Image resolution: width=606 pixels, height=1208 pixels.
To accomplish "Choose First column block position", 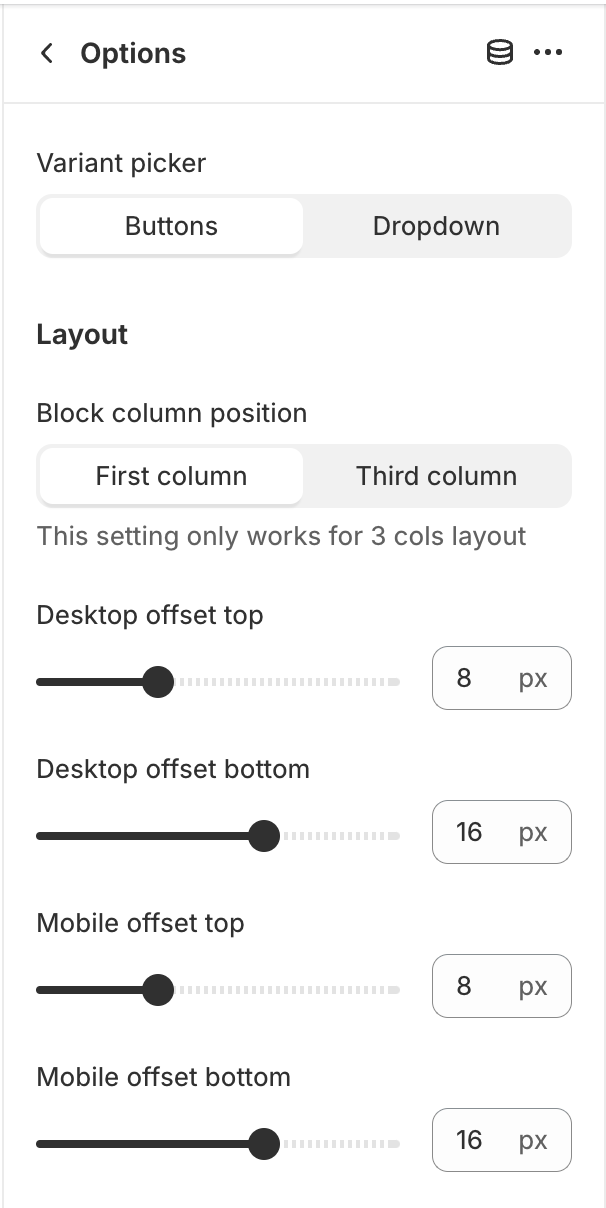I will coord(171,476).
